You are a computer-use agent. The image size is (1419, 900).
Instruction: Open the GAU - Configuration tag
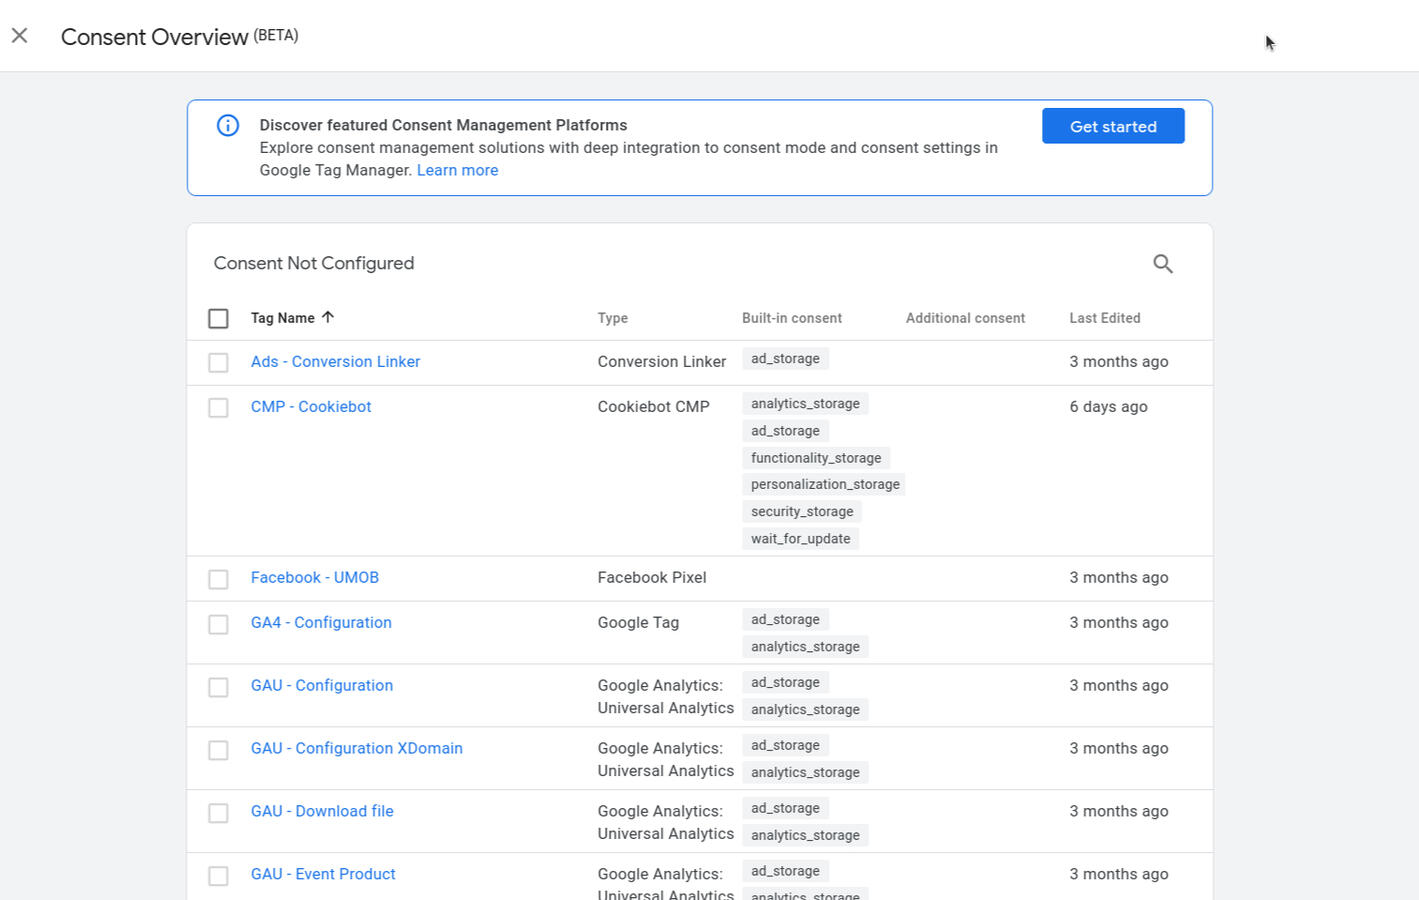tap(322, 686)
